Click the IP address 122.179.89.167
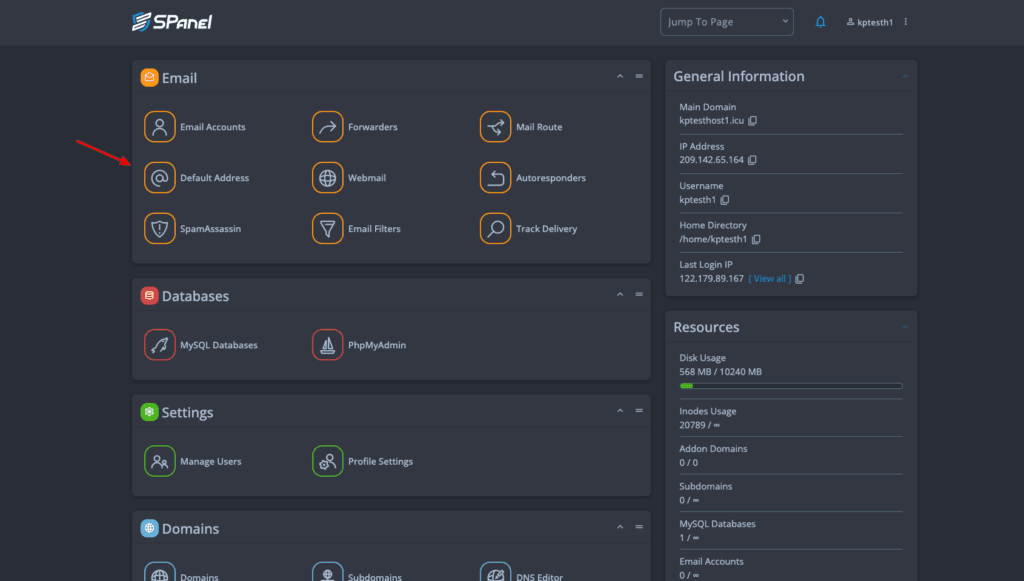The image size is (1024, 581). tap(711, 279)
